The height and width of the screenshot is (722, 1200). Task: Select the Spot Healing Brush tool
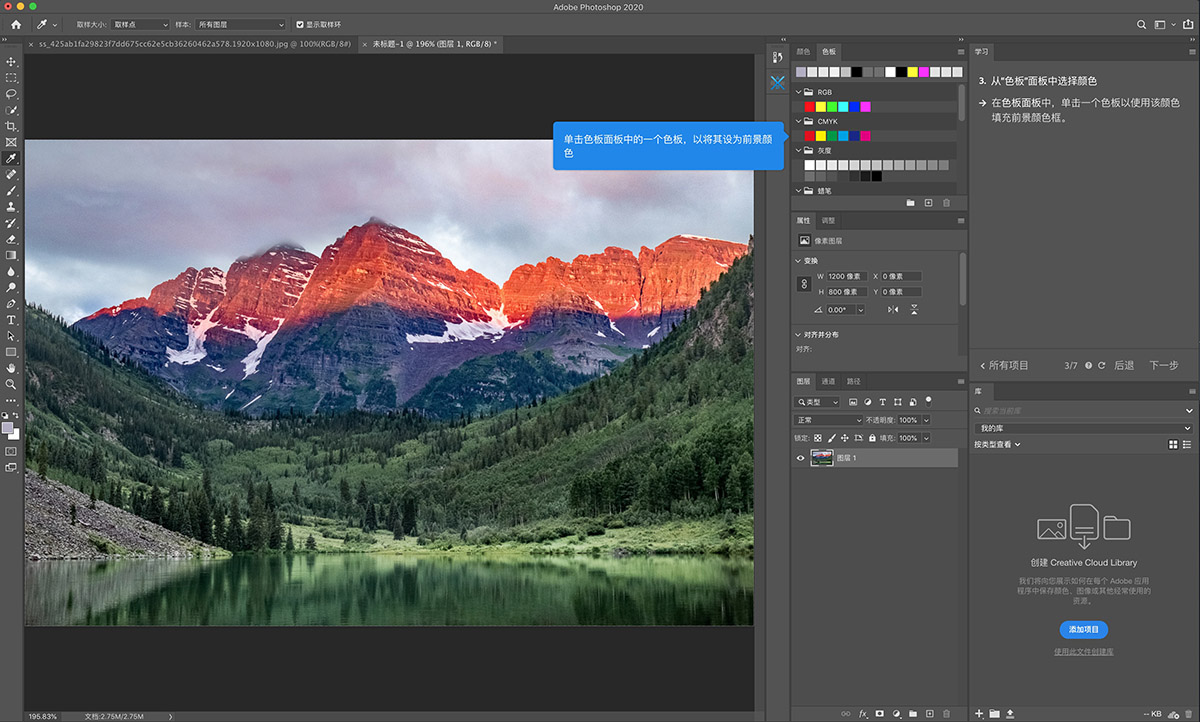pos(11,175)
